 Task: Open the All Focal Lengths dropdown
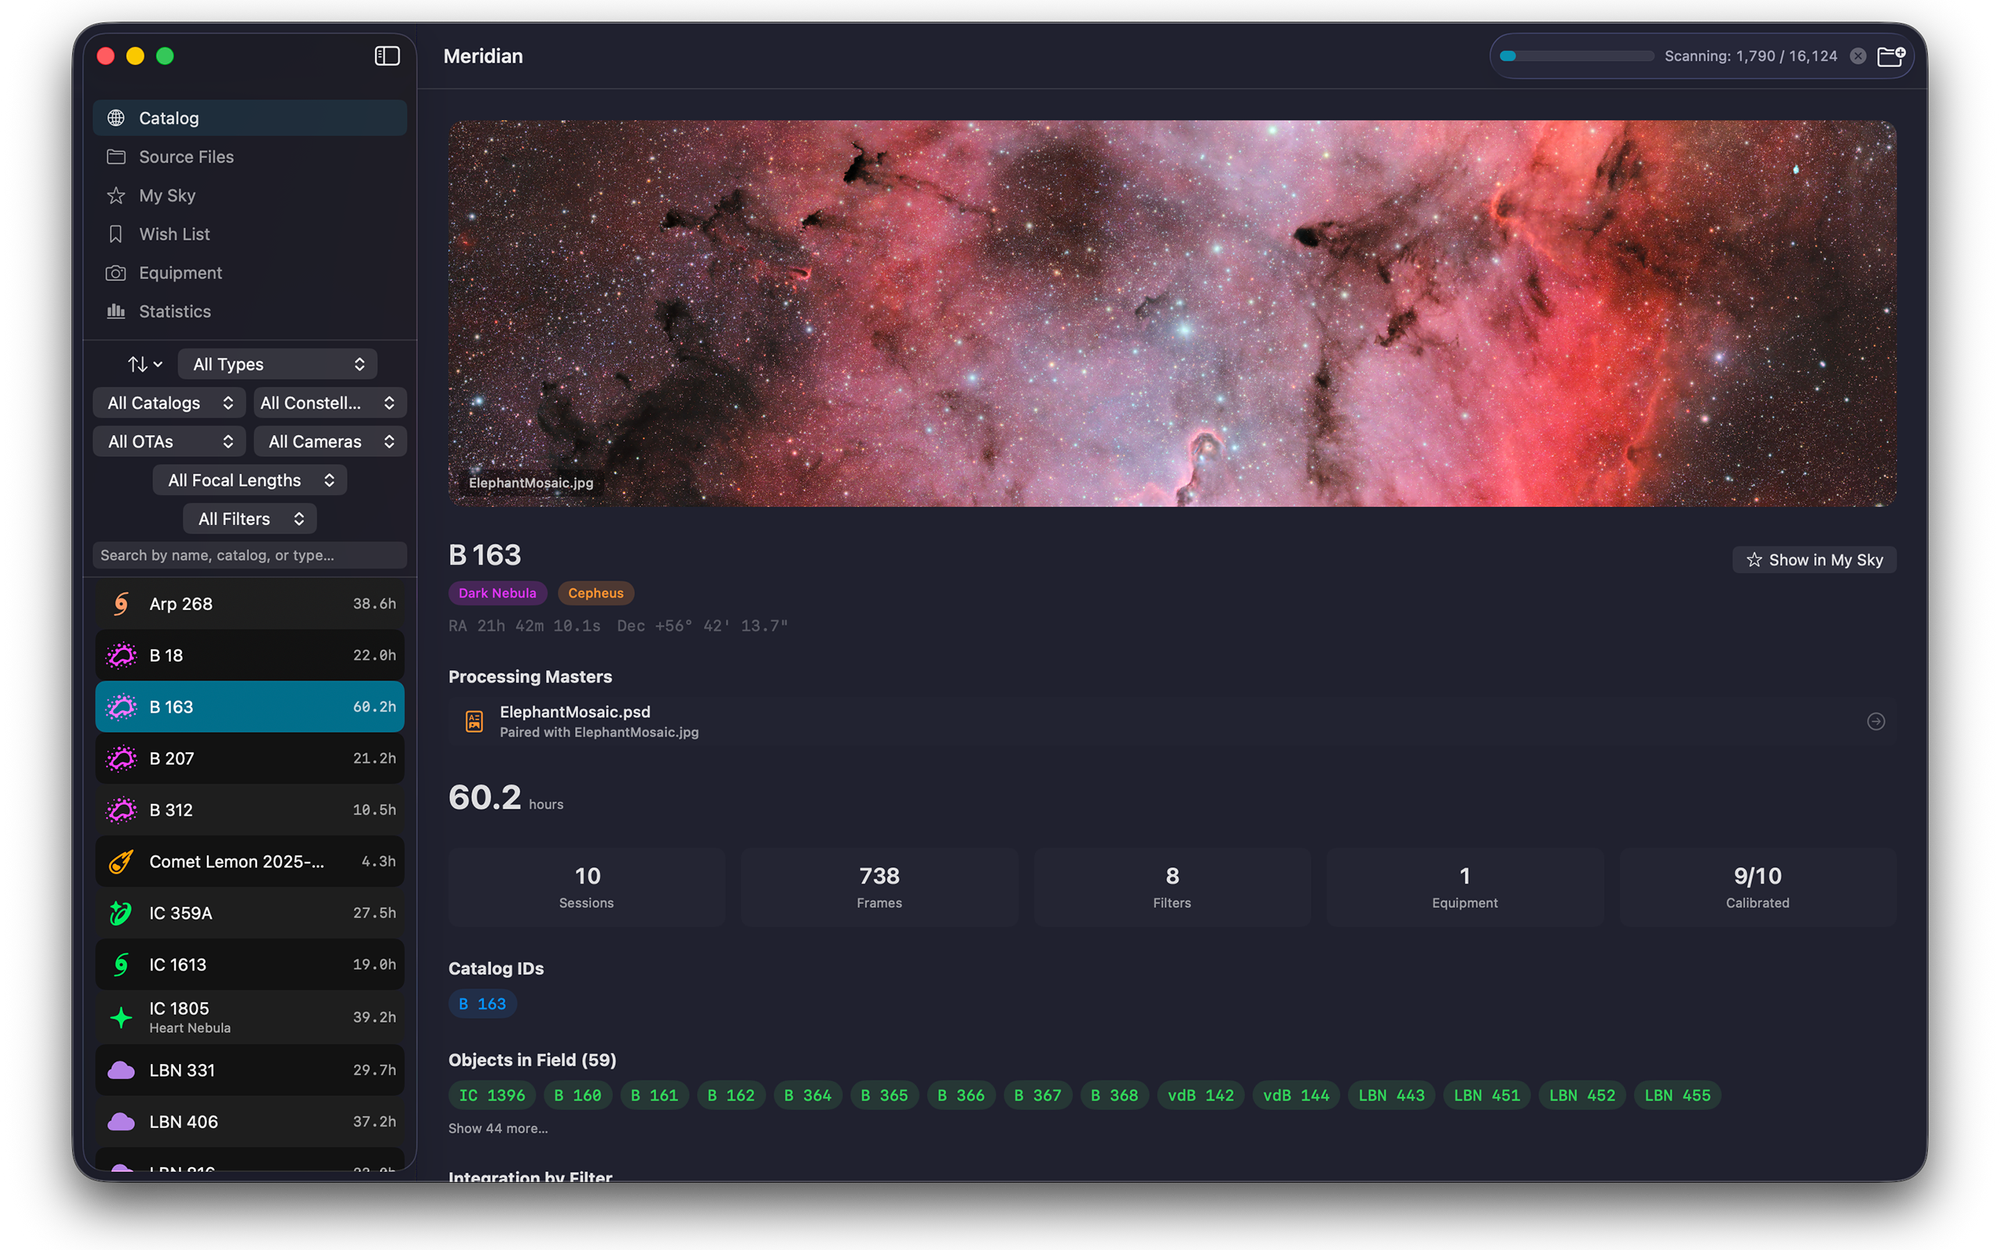tap(250, 480)
